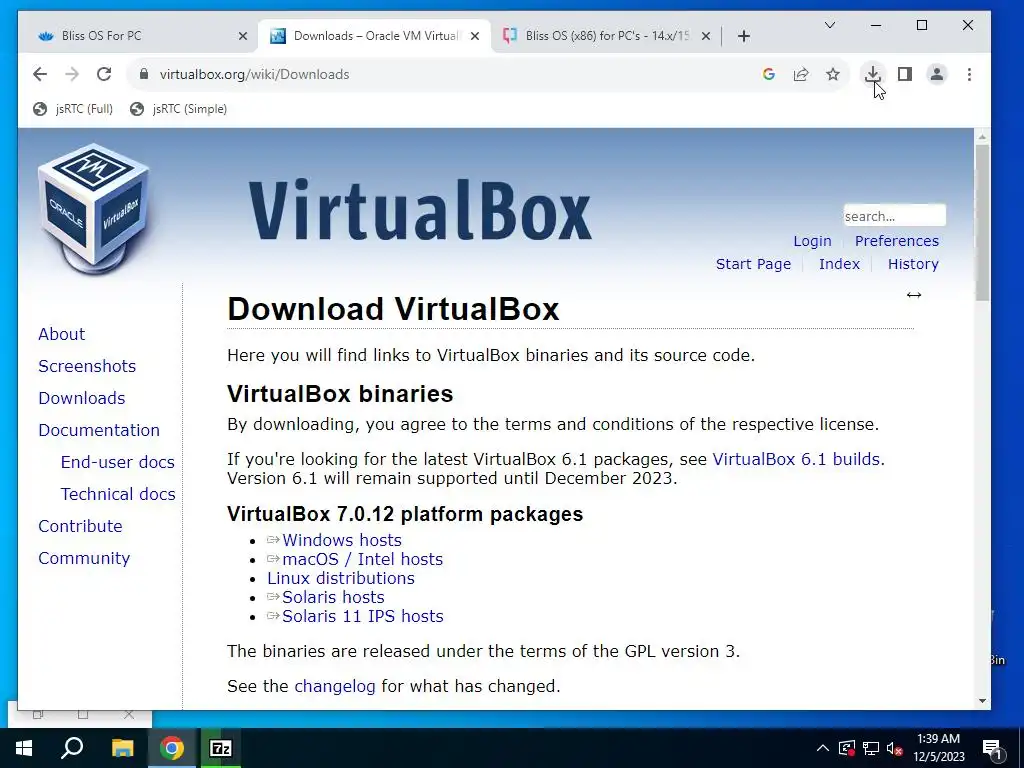Screen dimensions: 1024x768
Task: Close the Downloads – Oracle VM VirtualBox tab
Action: click(475, 36)
